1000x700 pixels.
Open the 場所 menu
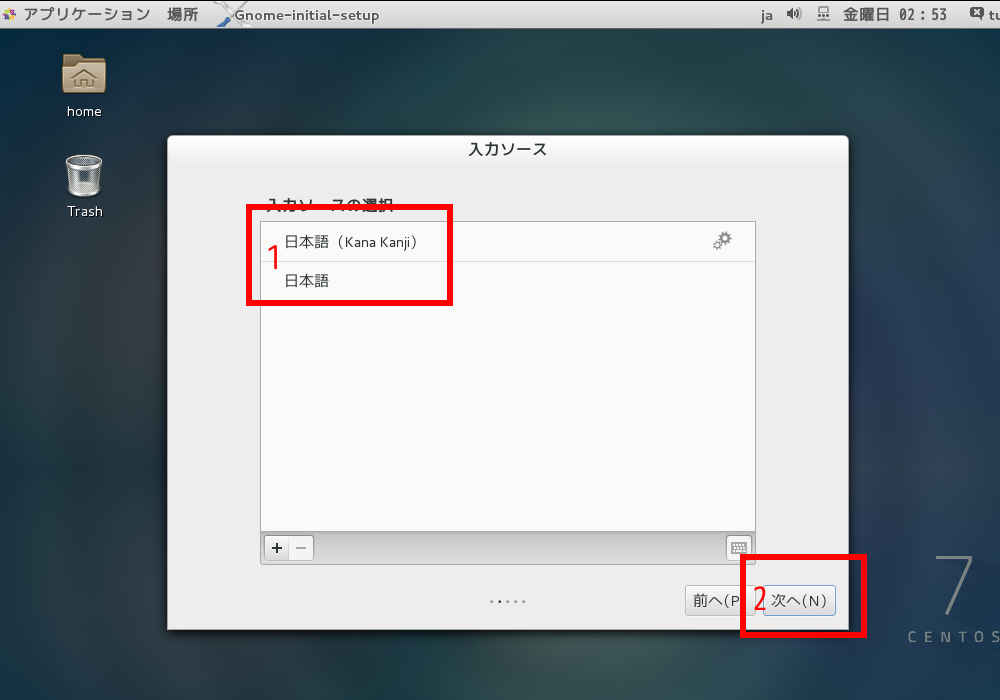click(x=182, y=14)
